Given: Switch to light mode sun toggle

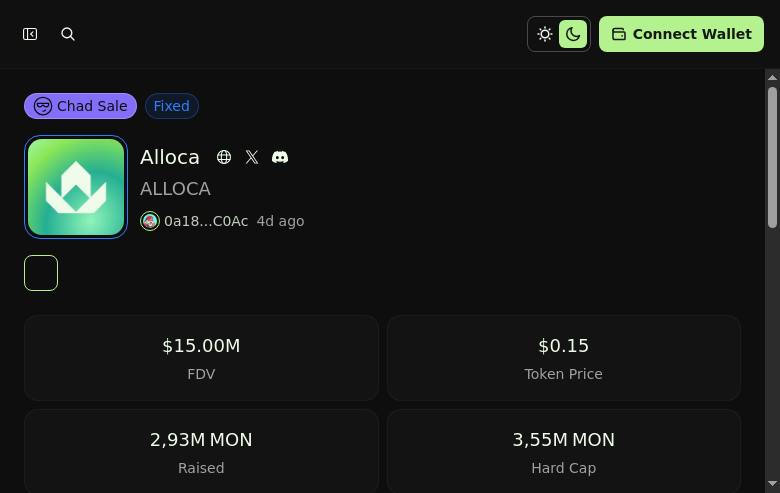Looking at the screenshot, I should click(x=545, y=34).
